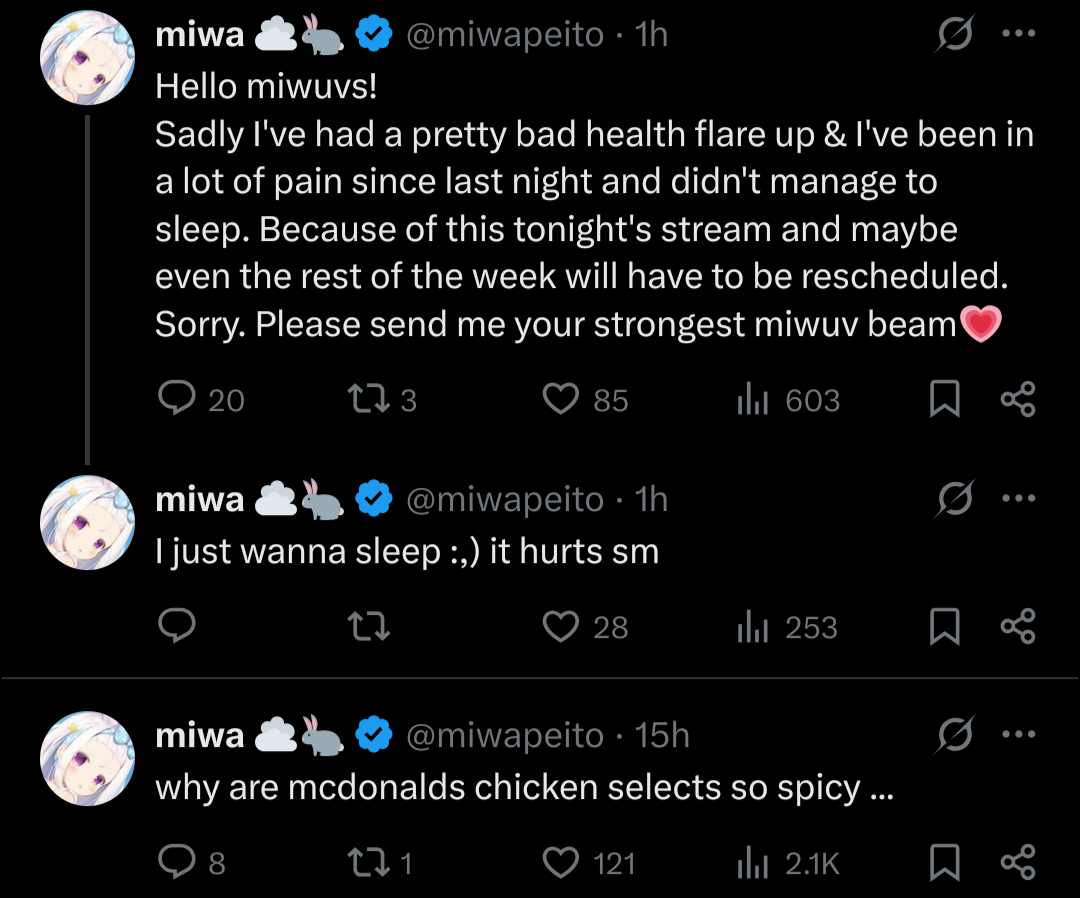The image size is (1080, 898).
Task: Retweet the health flare up tweet
Action: click(x=371, y=400)
